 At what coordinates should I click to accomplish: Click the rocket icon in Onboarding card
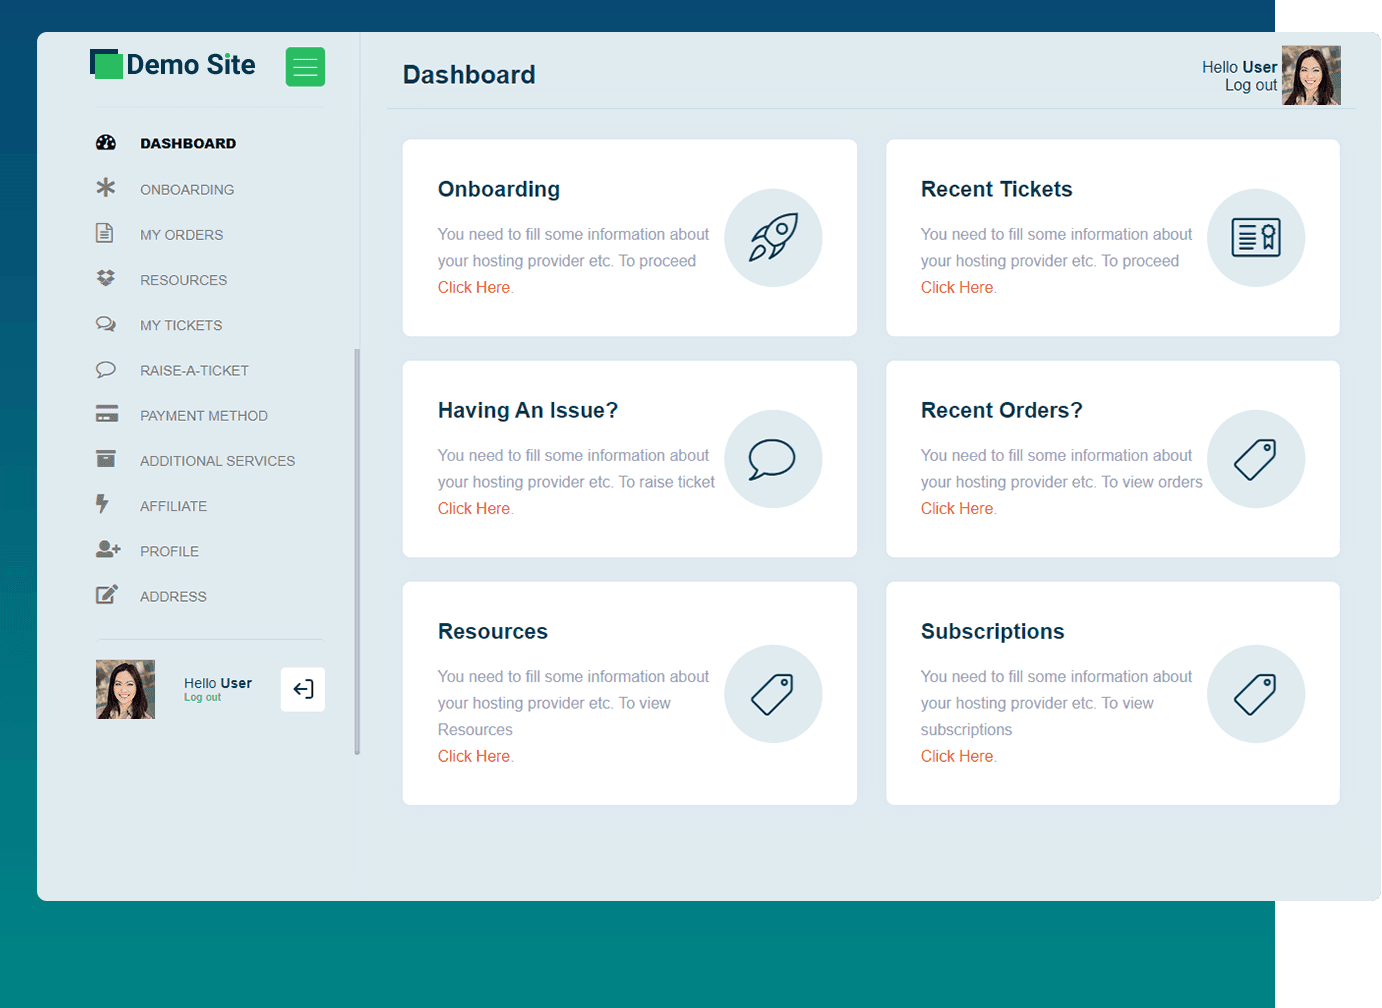pyautogui.click(x=773, y=238)
